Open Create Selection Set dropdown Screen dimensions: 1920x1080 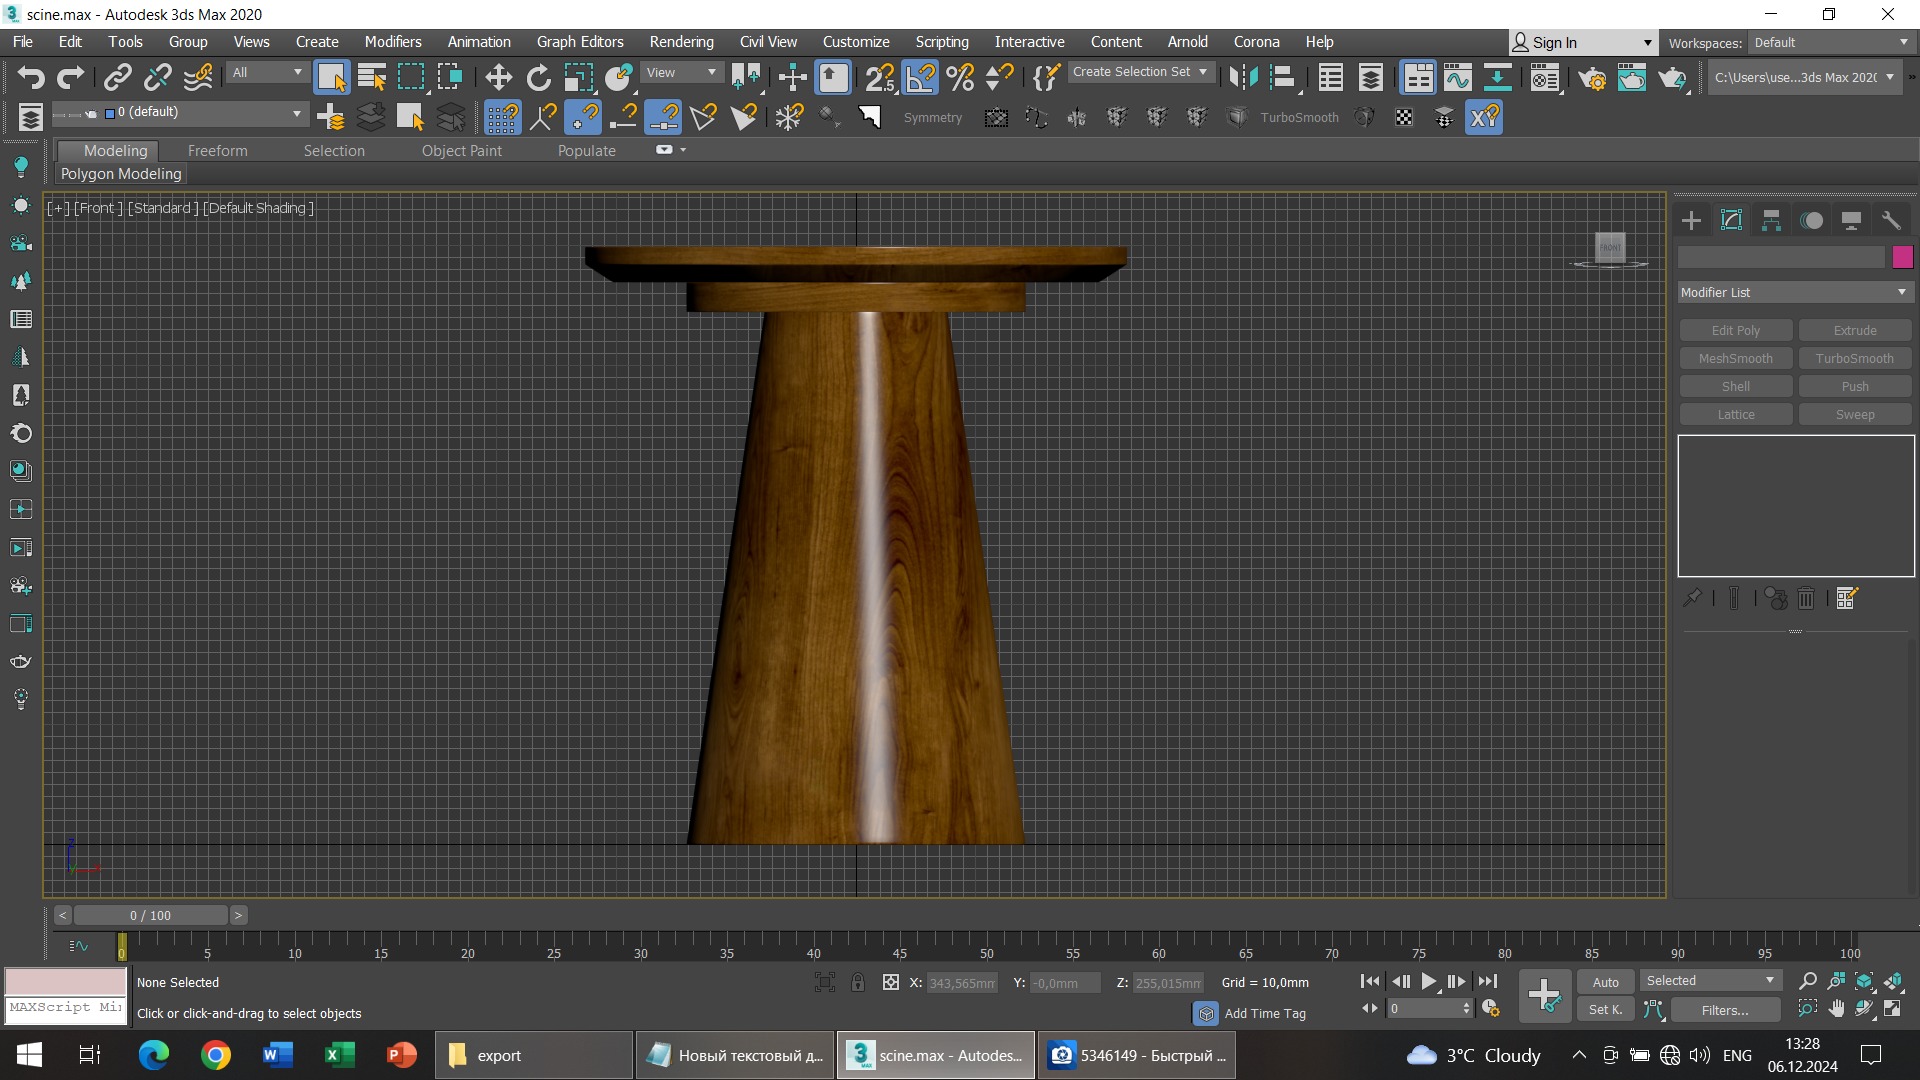1140,72
